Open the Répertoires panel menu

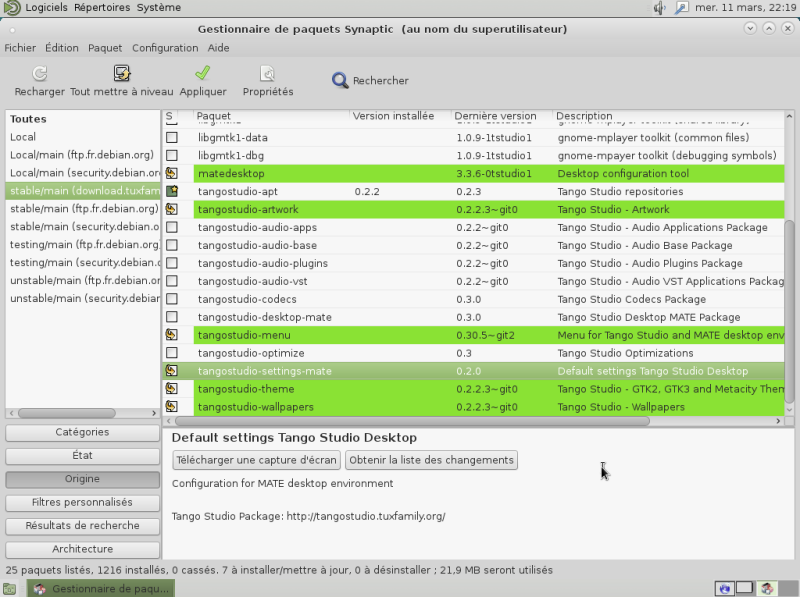[x=102, y=8]
